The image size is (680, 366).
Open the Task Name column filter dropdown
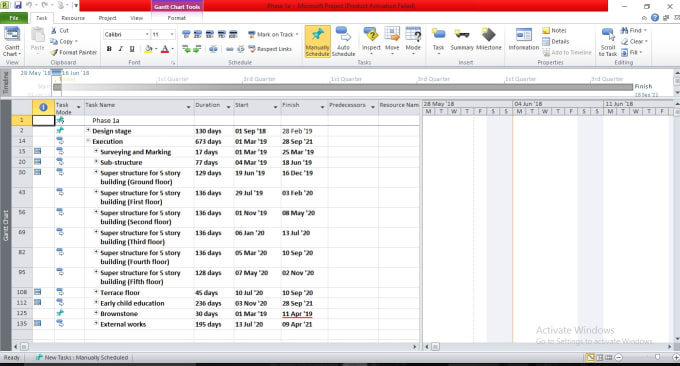tap(189, 107)
